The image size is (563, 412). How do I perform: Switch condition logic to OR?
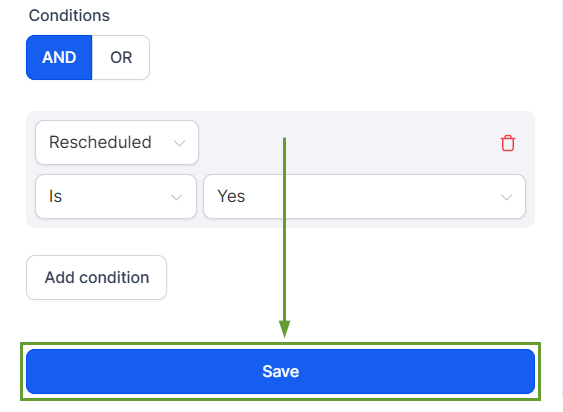pos(121,57)
